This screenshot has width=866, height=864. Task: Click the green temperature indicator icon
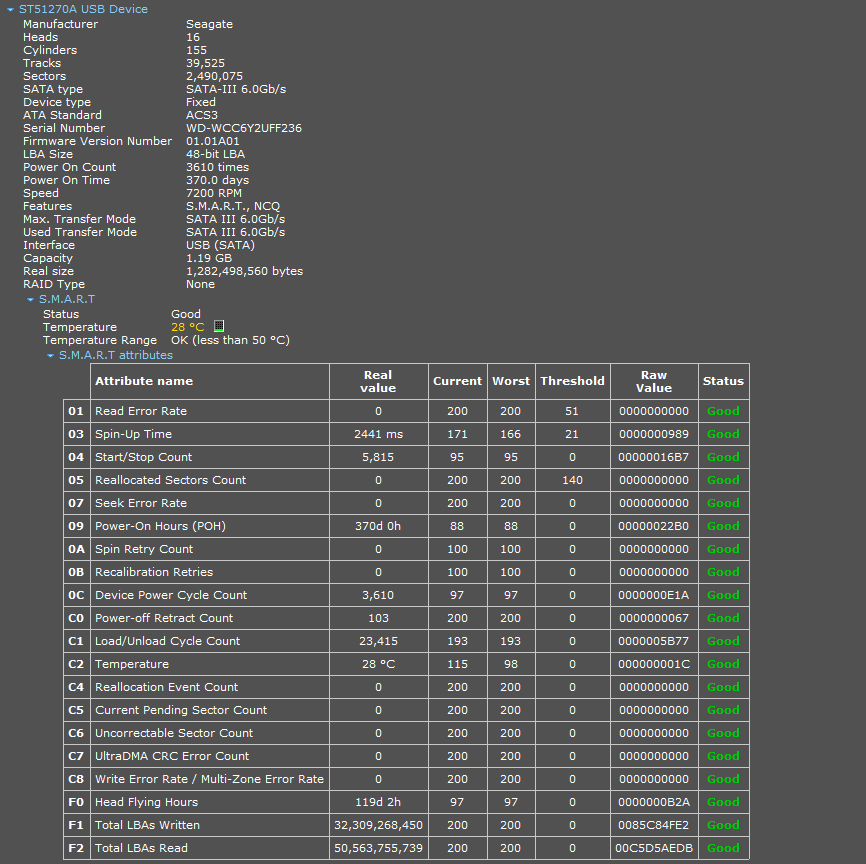(x=219, y=326)
